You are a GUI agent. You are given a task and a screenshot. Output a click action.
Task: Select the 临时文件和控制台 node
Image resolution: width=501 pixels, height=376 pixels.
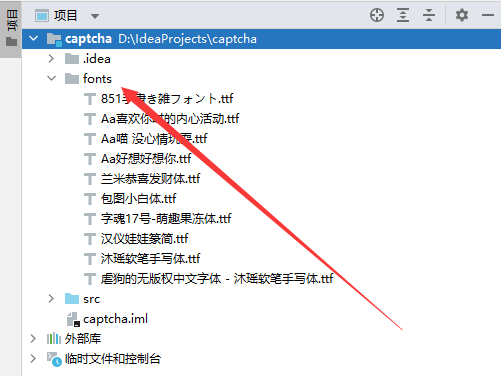113,359
